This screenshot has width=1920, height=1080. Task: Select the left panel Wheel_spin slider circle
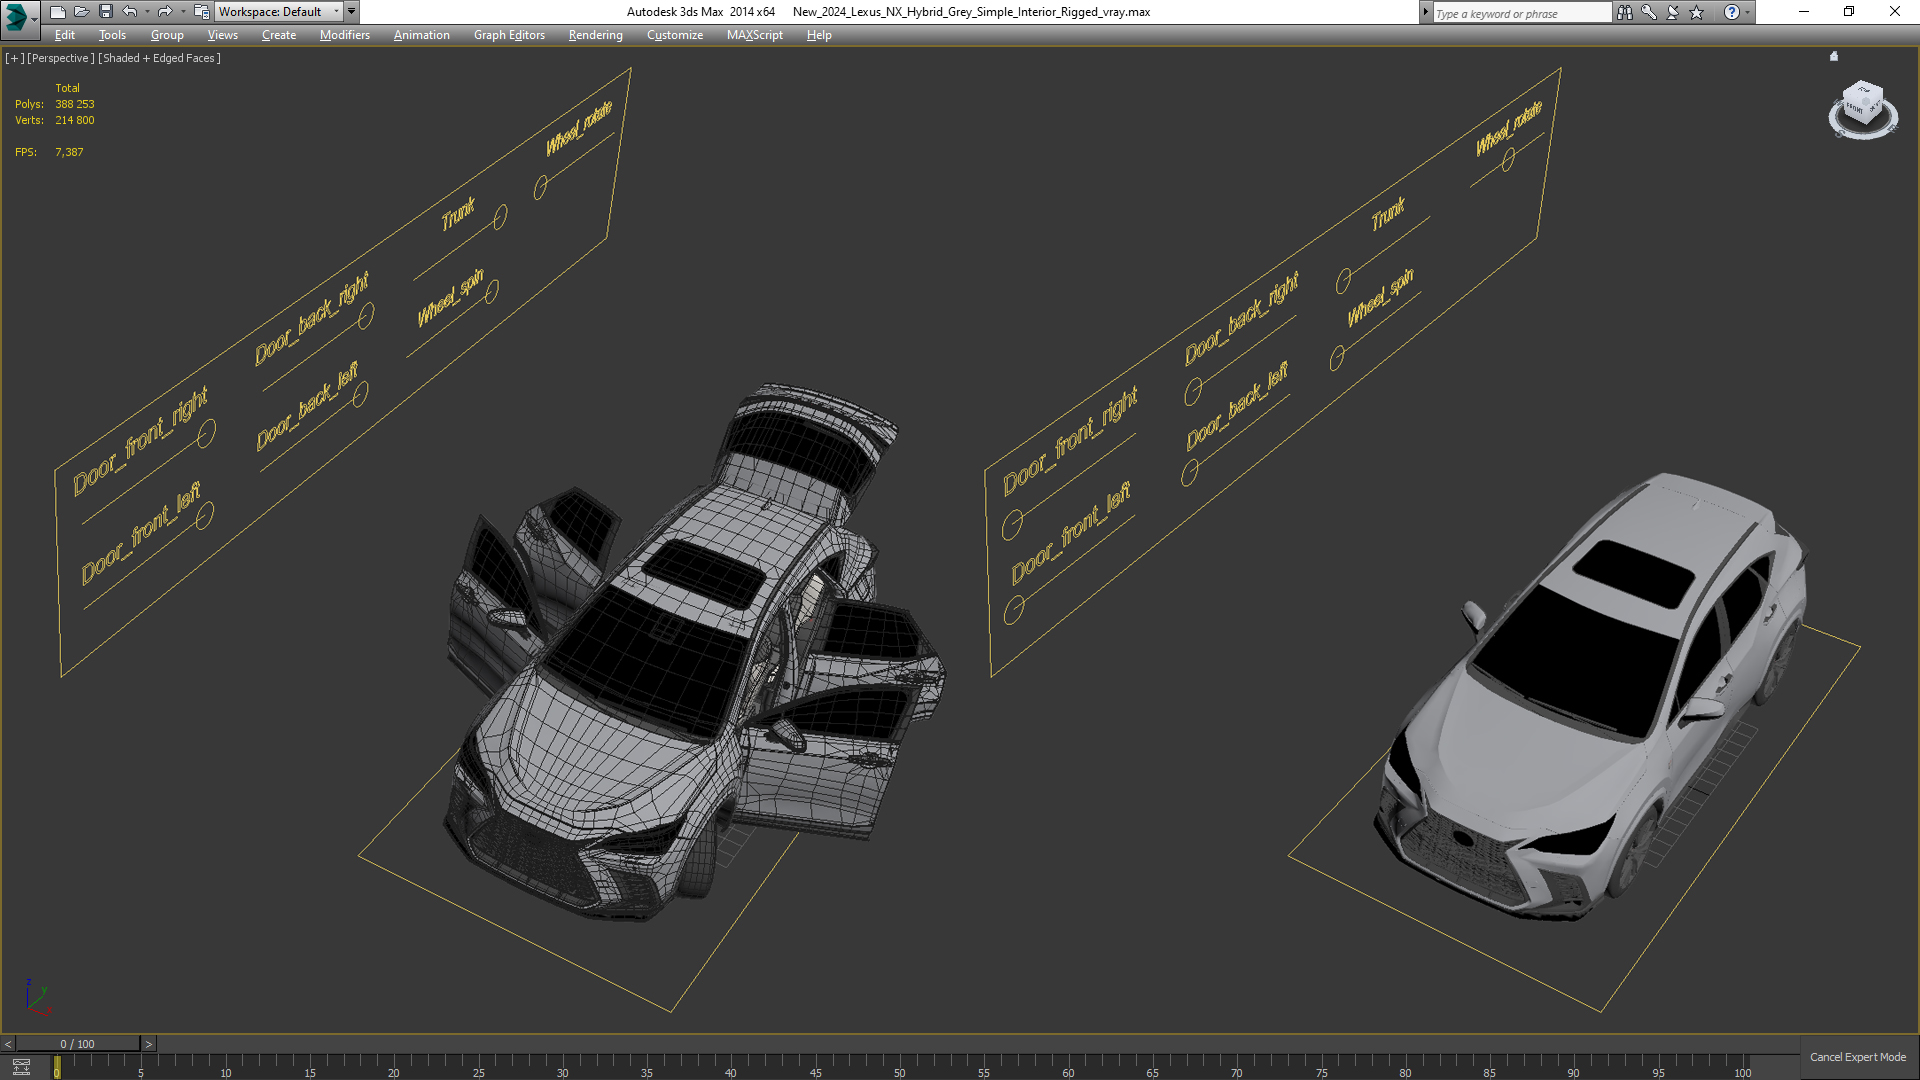pyautogui.click(x=492, y=290)
